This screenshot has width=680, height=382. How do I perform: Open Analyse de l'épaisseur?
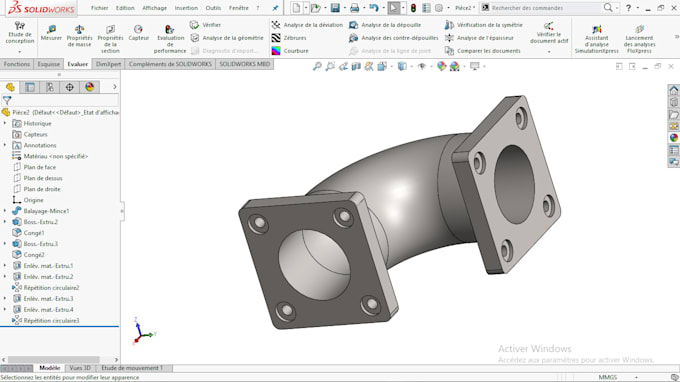(x=479, y=38)
